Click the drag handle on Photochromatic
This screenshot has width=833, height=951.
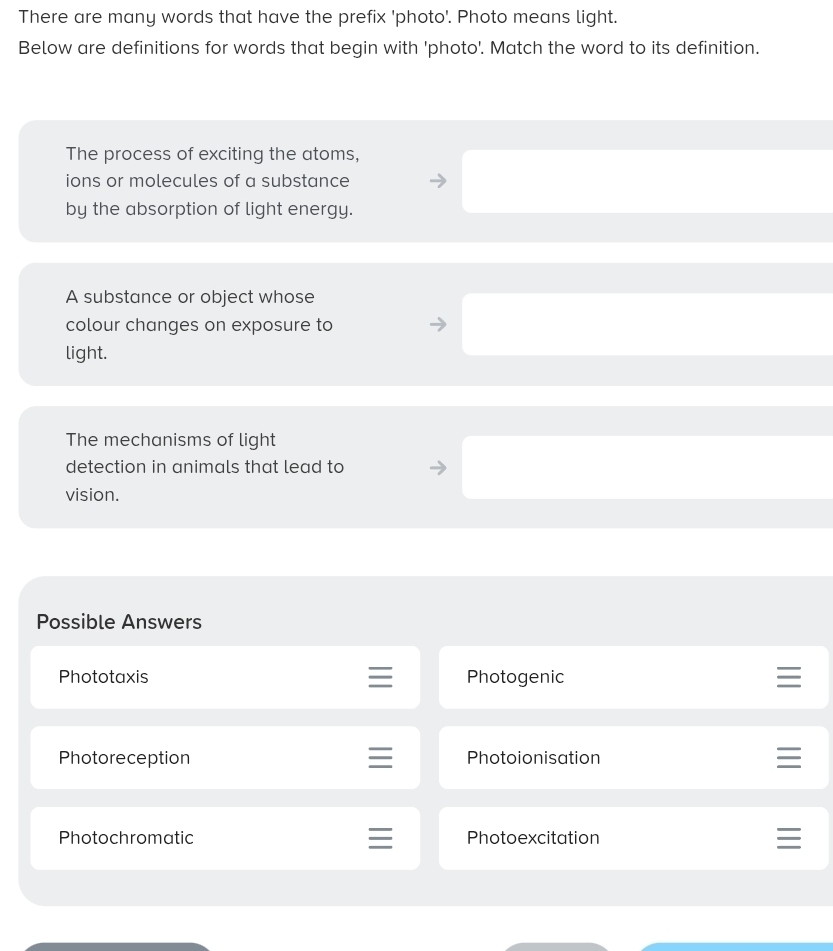pos(380,838)
